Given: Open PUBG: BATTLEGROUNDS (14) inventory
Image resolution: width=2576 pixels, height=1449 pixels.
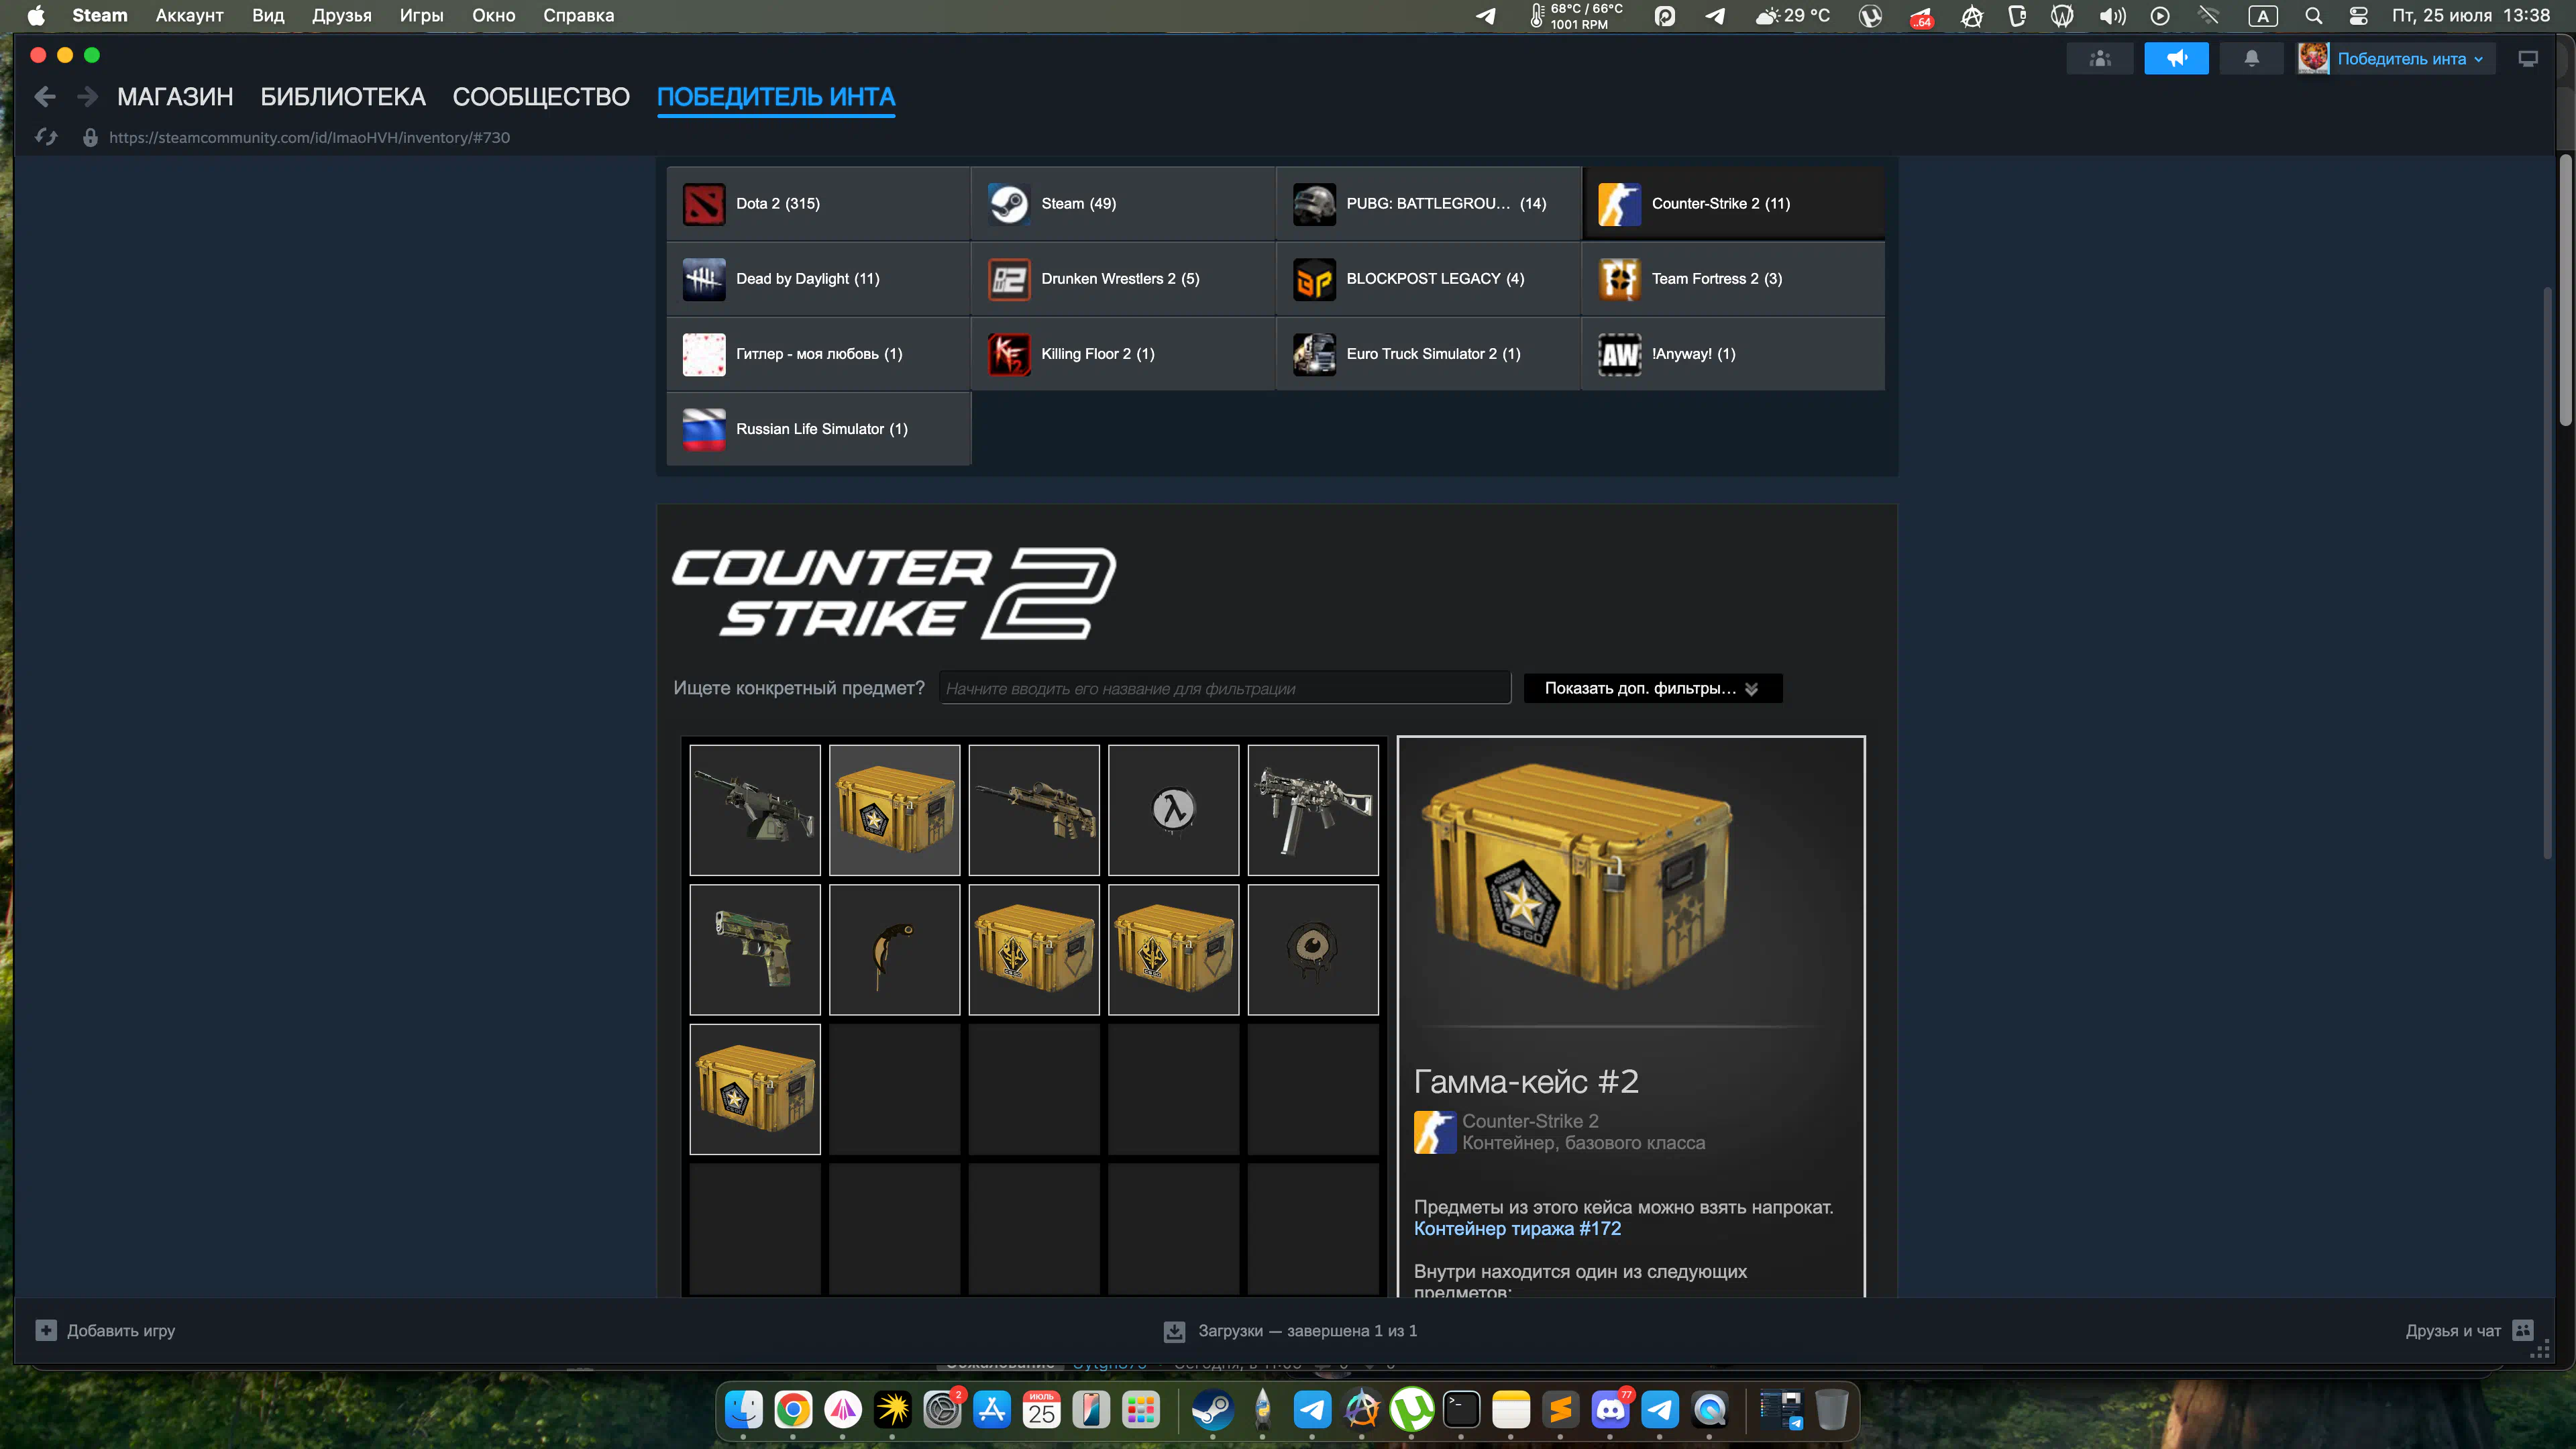Looking at the screenshot, I should tap(1428, 204).
